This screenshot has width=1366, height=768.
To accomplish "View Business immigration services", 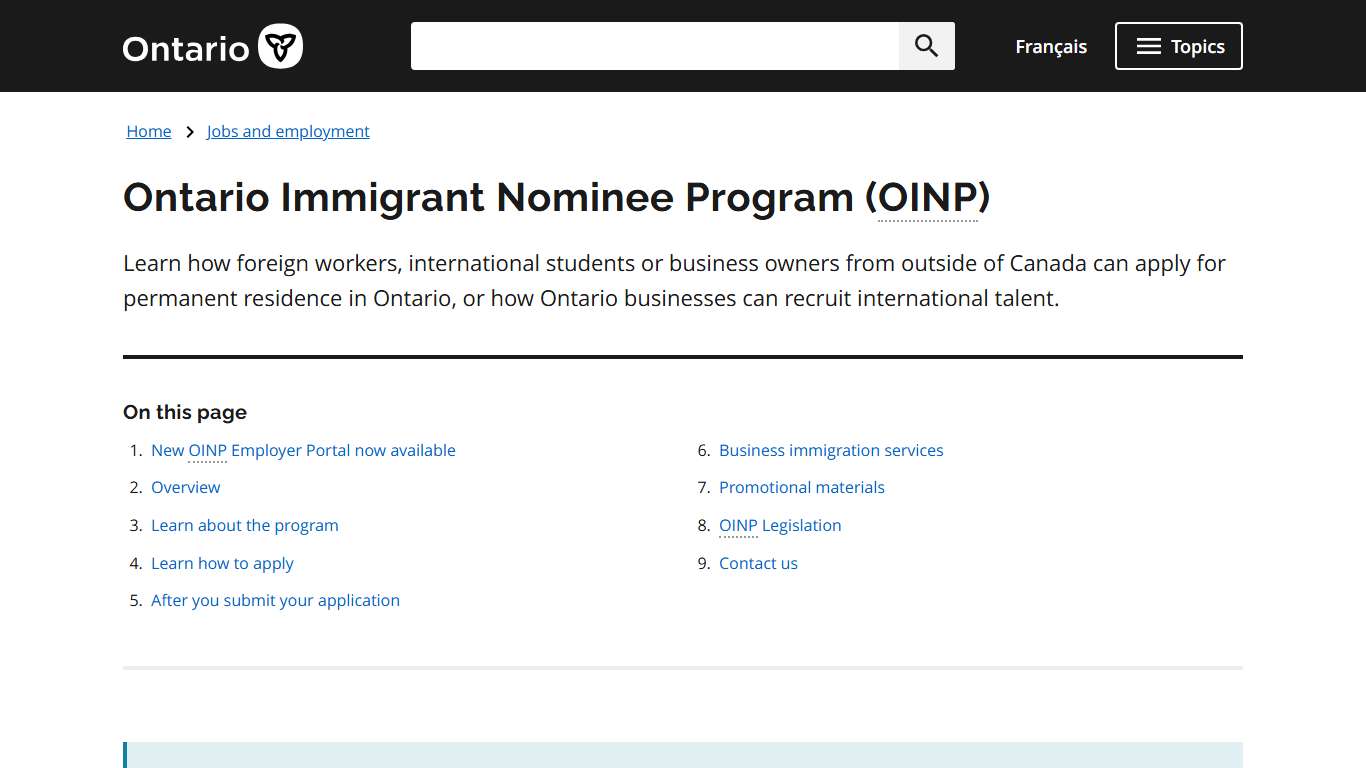I will [831, 450].
